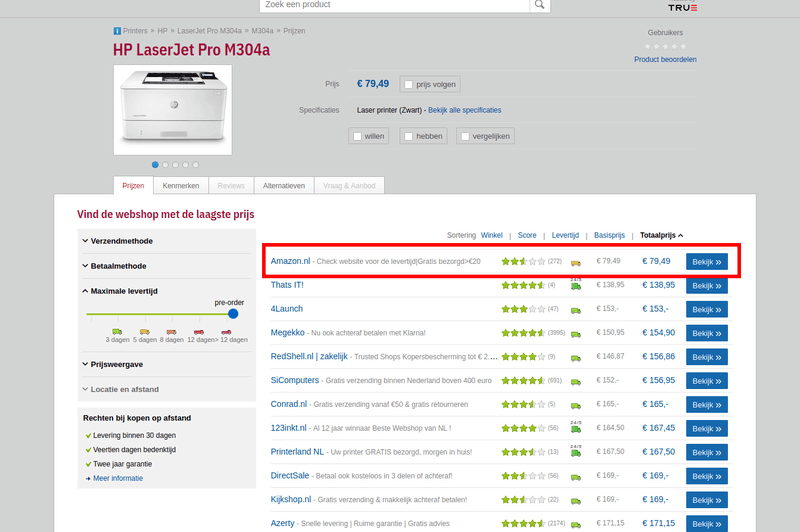Click the user rating stars under Gebruikers
This screenshot has height=532, width=800.
[665, 46]
